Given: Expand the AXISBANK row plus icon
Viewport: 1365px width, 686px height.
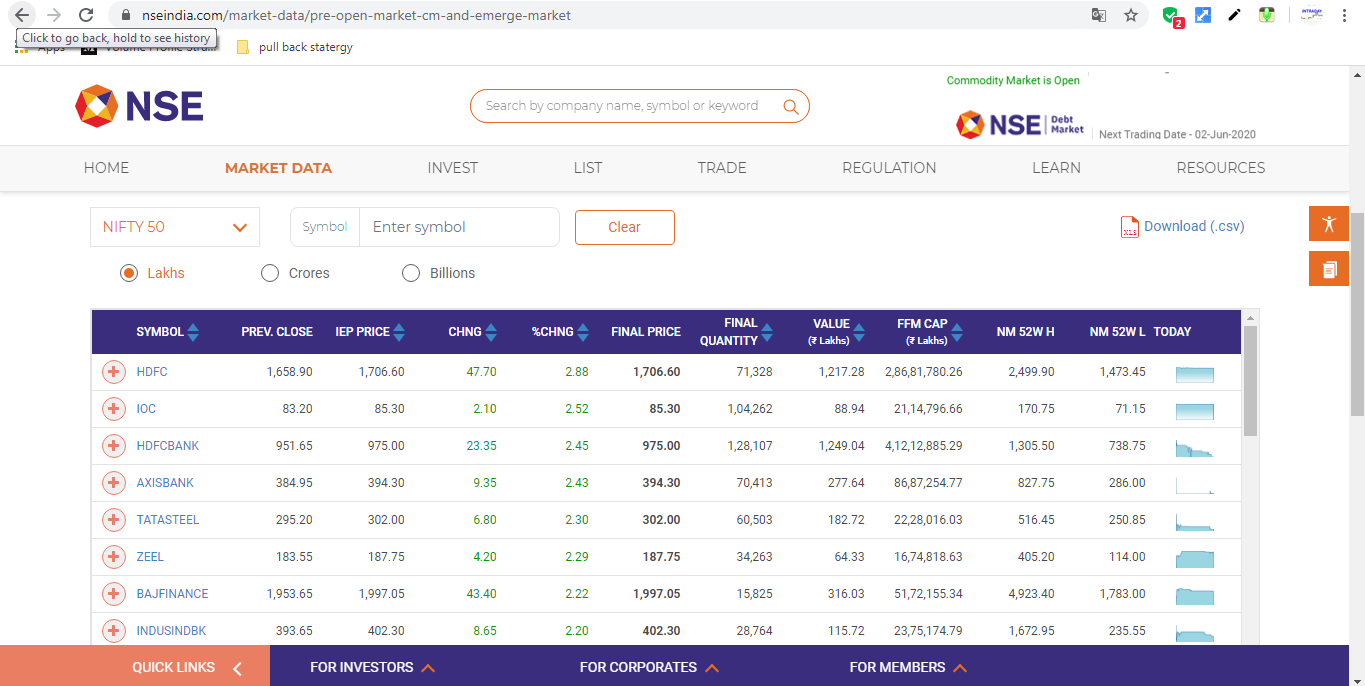Looking at the screenshot, I should tap(114, 483).
